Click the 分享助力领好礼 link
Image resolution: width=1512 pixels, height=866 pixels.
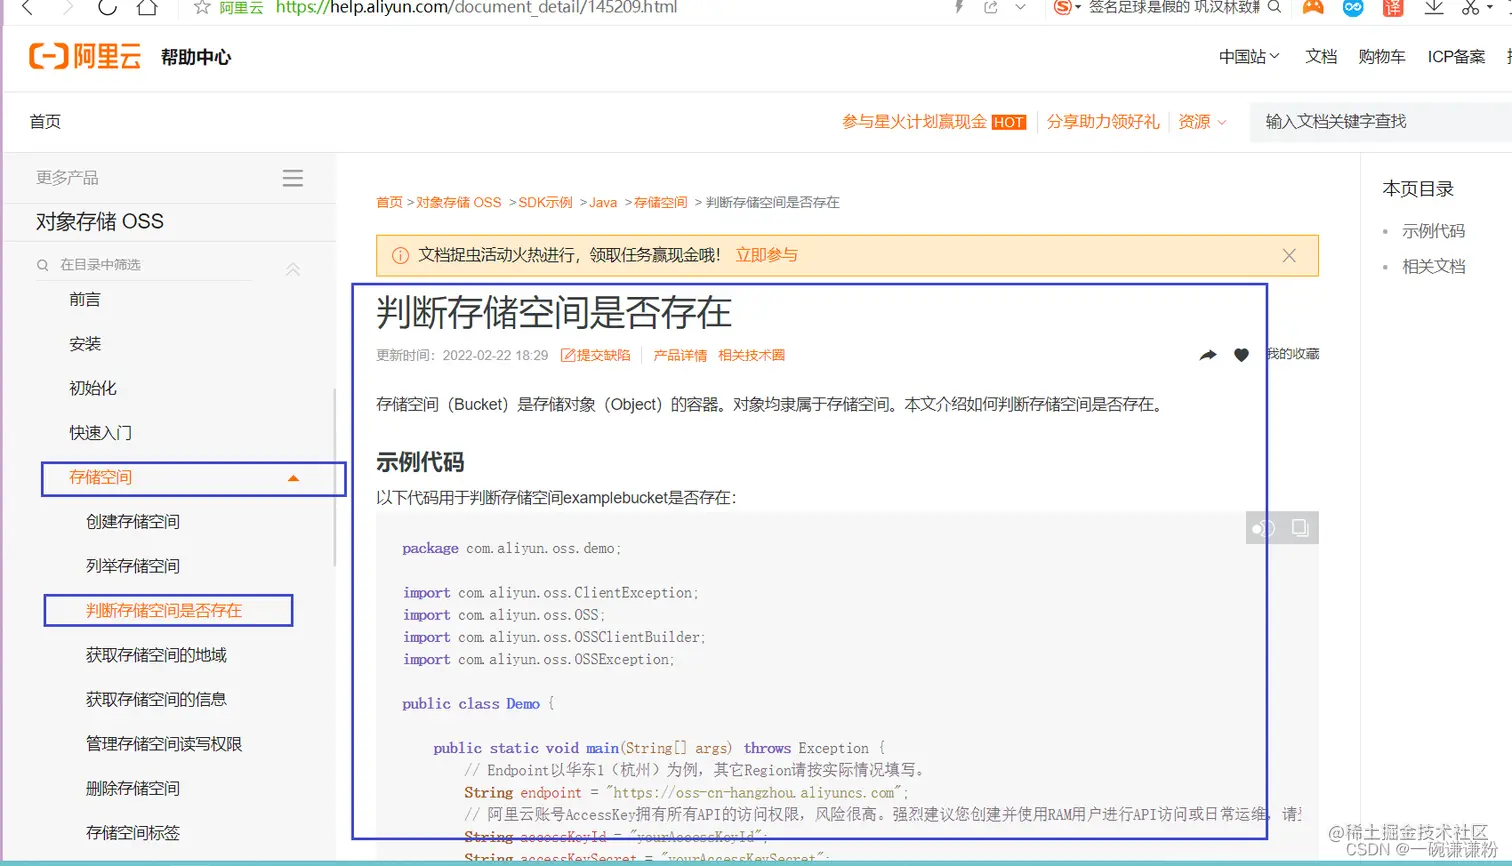[x=1103, y=122]
